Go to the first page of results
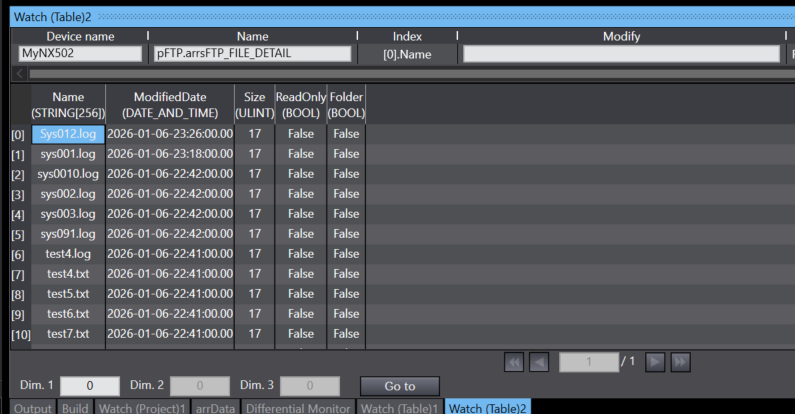 tap(514, 362)
